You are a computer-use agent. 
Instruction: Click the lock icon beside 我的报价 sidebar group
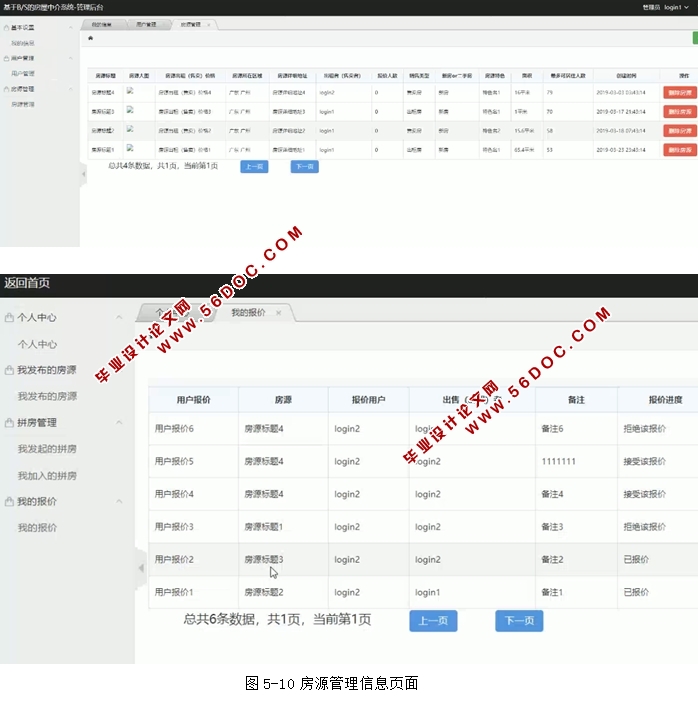tap(9, 501)
